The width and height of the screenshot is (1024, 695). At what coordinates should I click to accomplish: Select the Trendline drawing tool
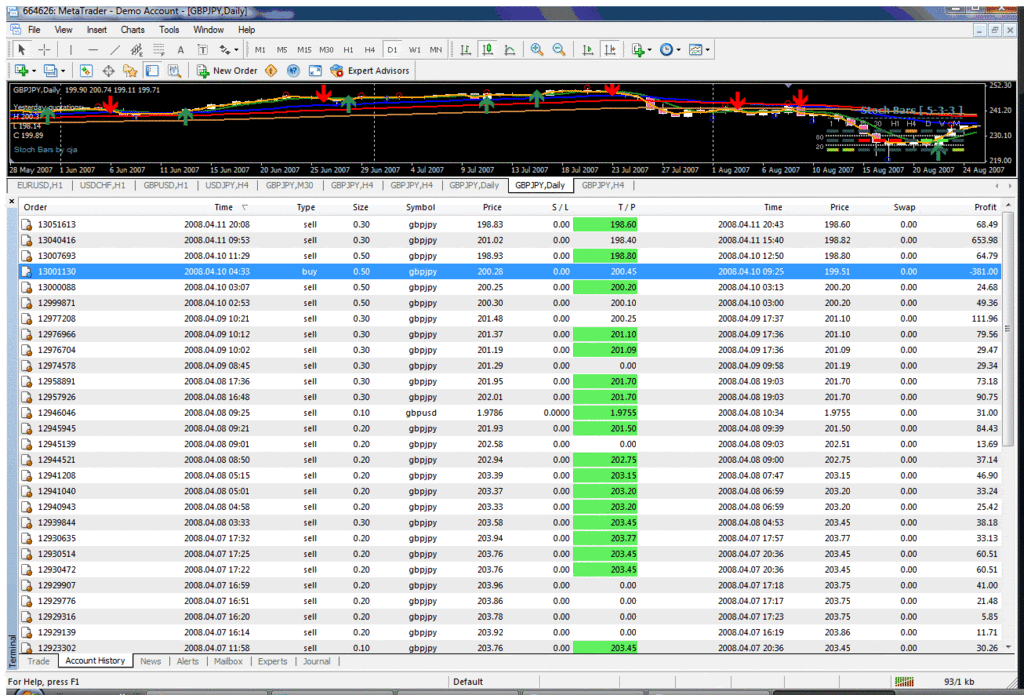[115, 50]
